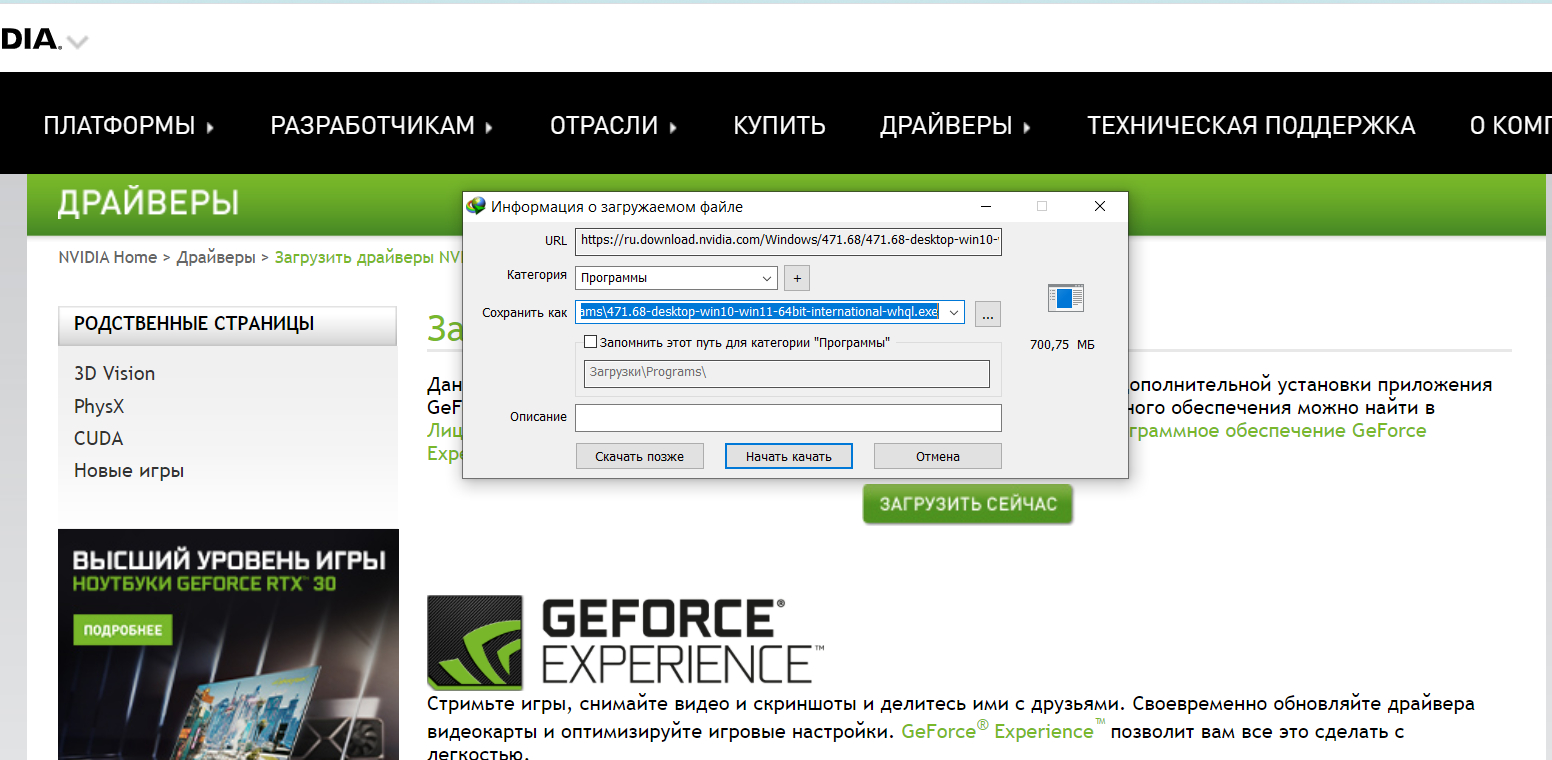Click the empty Описание field

788,417
